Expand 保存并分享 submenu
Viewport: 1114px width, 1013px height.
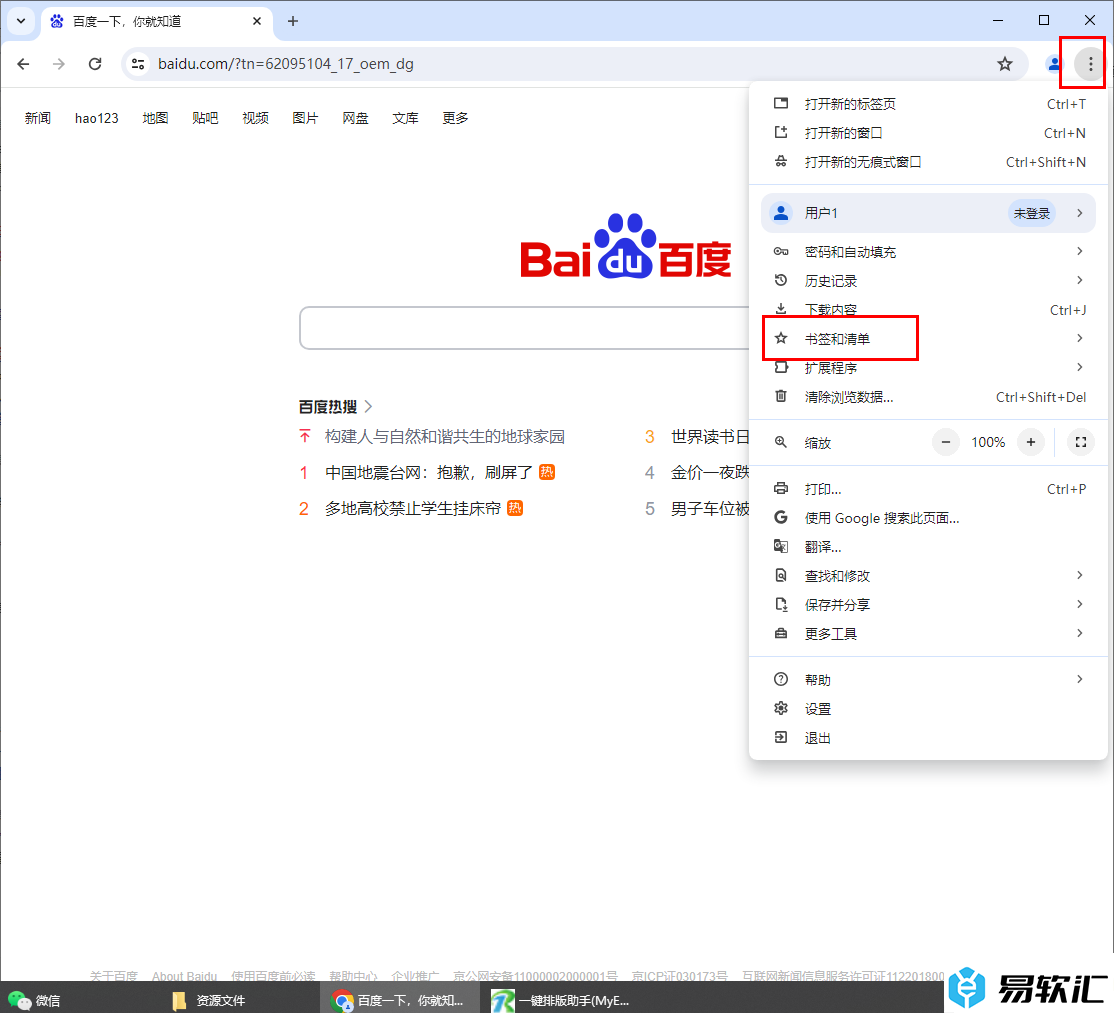point(928,605)
